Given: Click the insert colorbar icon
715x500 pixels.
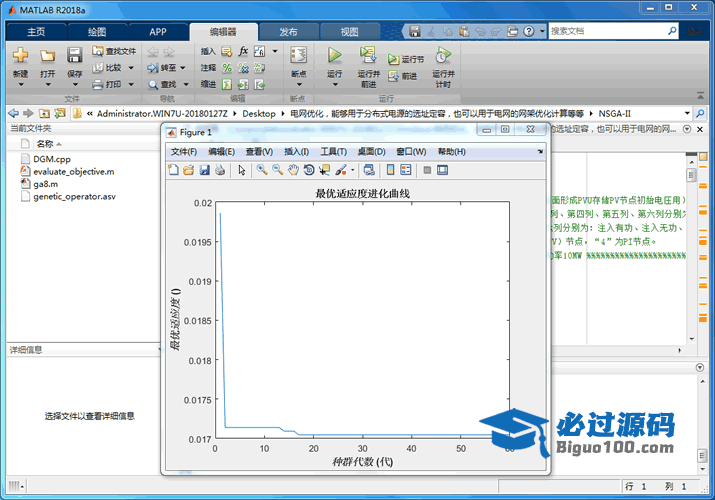Looking at the screenshot, I should [x=390, y=170].
